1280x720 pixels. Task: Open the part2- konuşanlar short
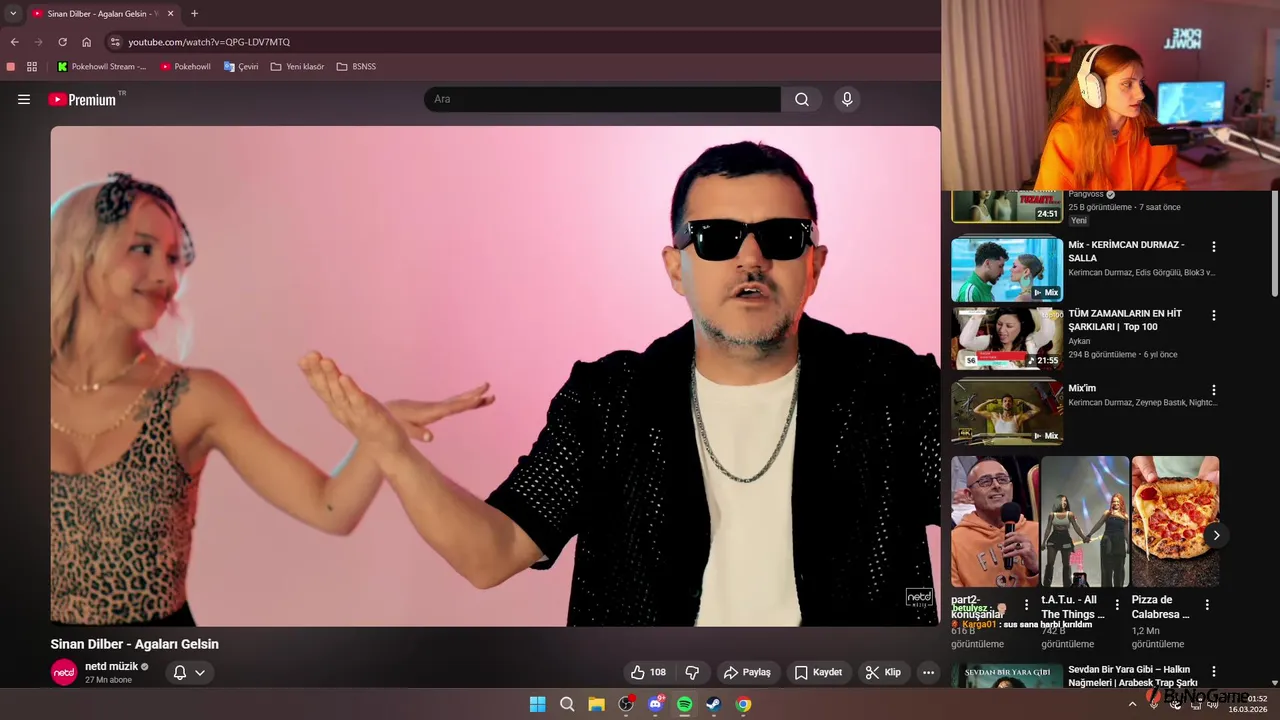[995, 521]
